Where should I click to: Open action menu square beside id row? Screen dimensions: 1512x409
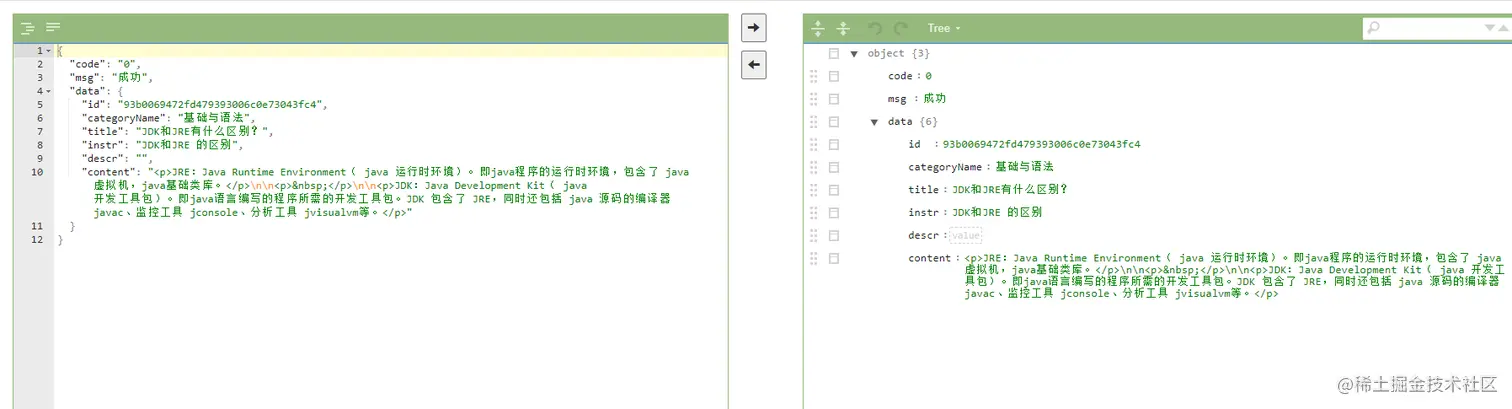834,144
